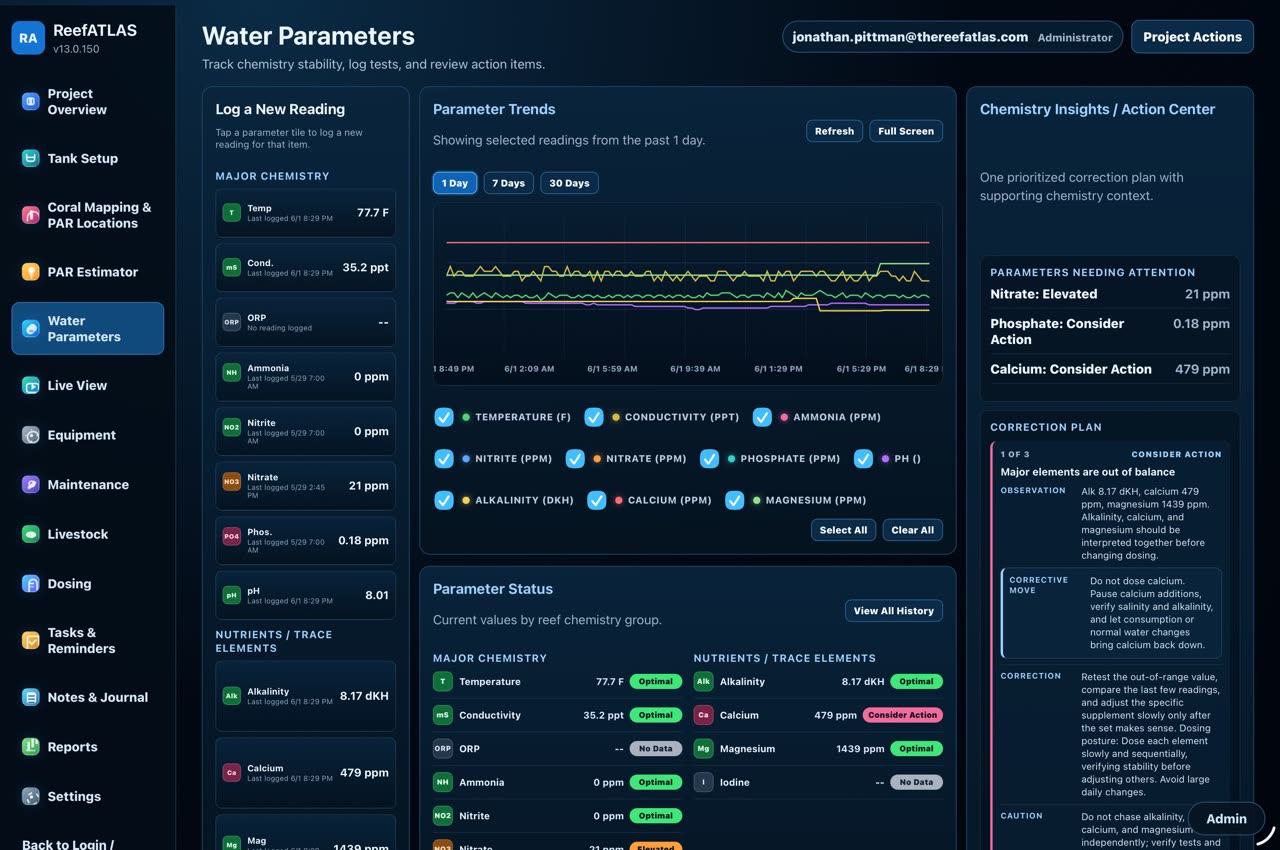Click the Alk icon on Alkalinity tile

click(x=231, y=696)
